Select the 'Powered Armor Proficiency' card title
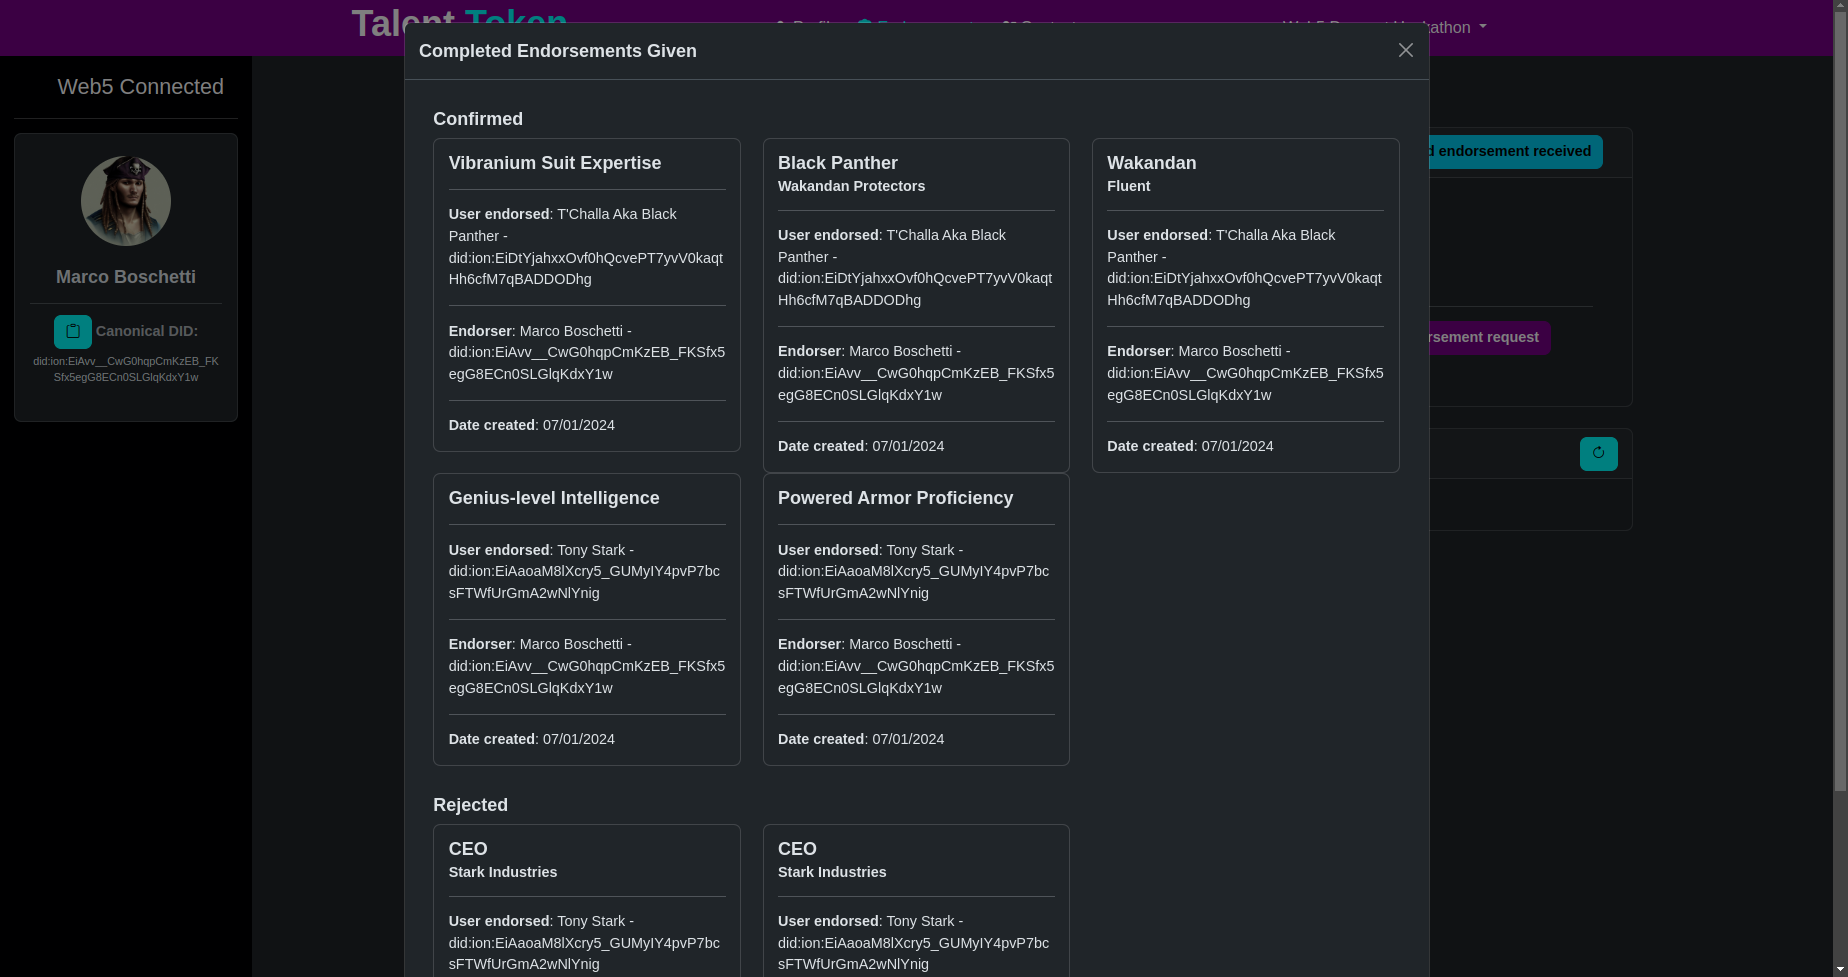 tap(895, 498)
